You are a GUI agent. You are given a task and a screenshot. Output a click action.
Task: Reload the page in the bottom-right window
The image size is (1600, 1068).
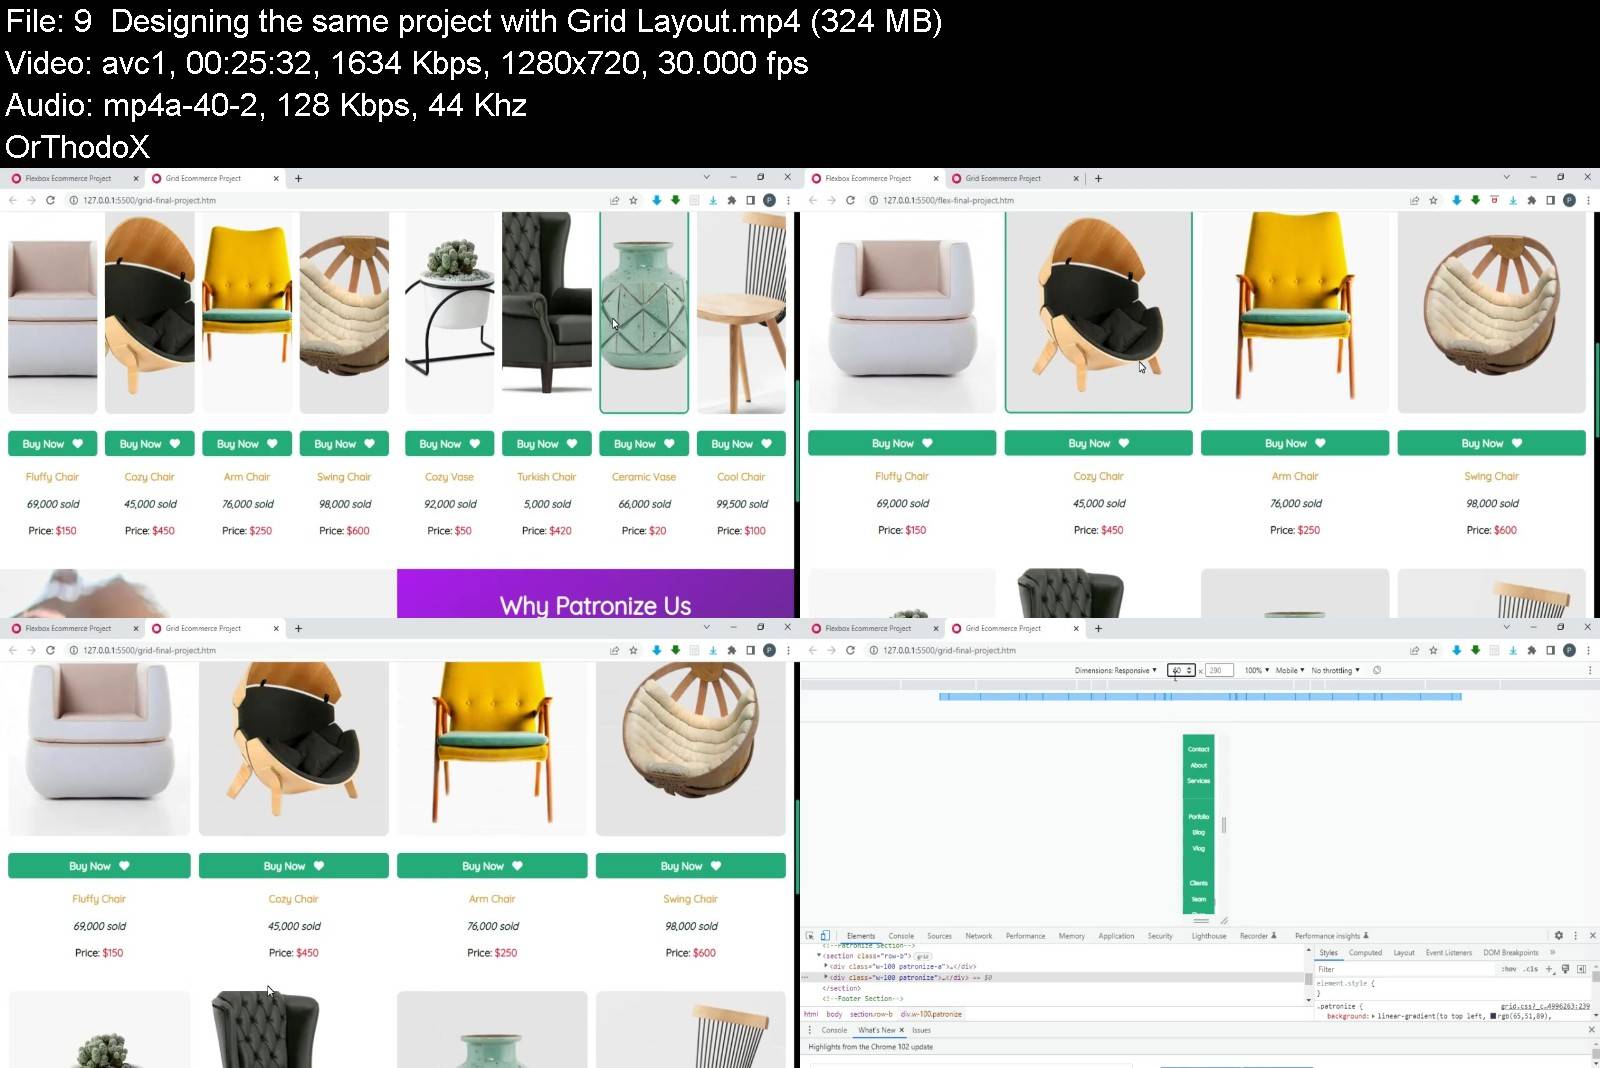(x=850, y=650)
